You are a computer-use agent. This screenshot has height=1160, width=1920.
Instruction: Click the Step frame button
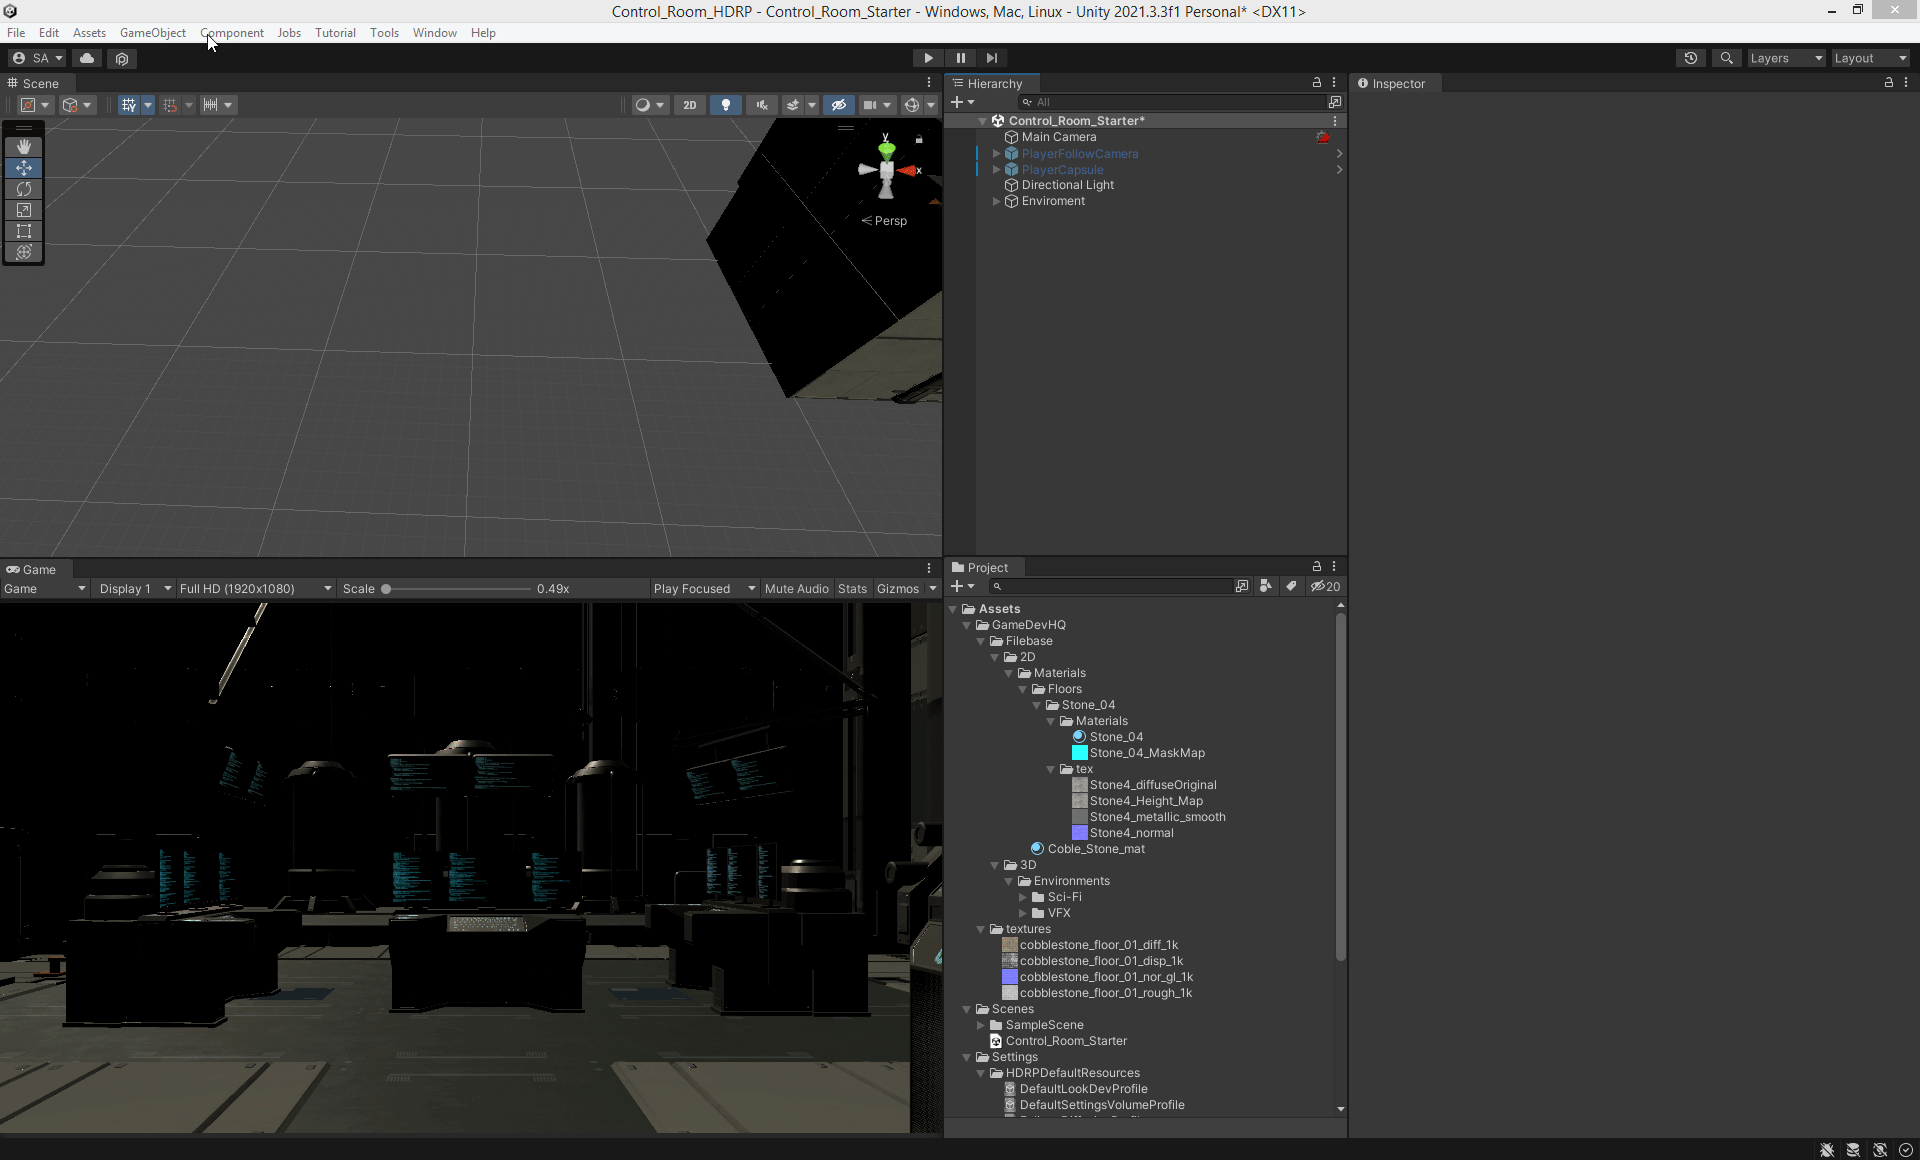[992, 58]
